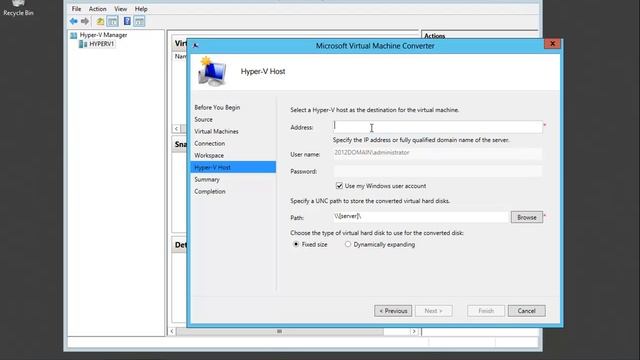The height and width of the screenshot is (360, 640).
Task: Click the left scroll arrow under Virtual Machines list
Action: 176,129
